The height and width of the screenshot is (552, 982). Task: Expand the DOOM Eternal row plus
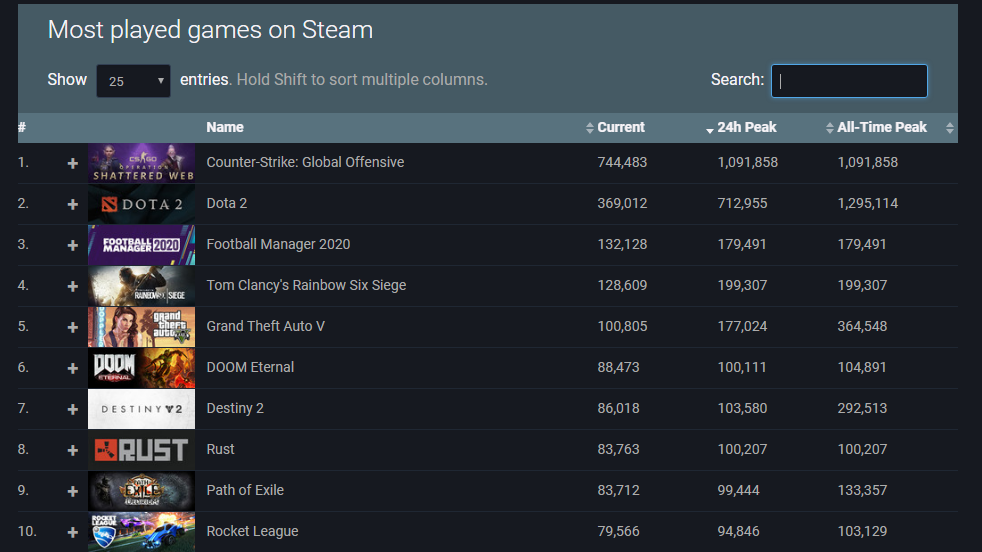(x=73, y=368)
